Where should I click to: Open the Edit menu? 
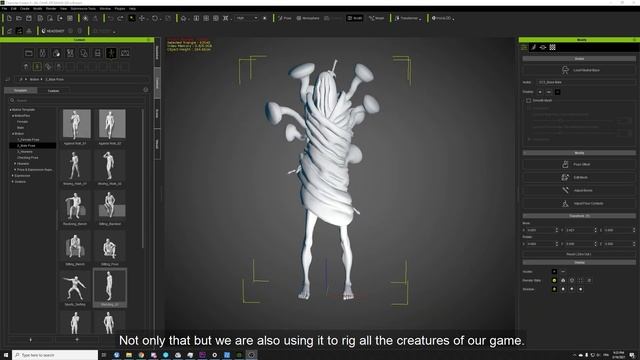click(13, 9)
